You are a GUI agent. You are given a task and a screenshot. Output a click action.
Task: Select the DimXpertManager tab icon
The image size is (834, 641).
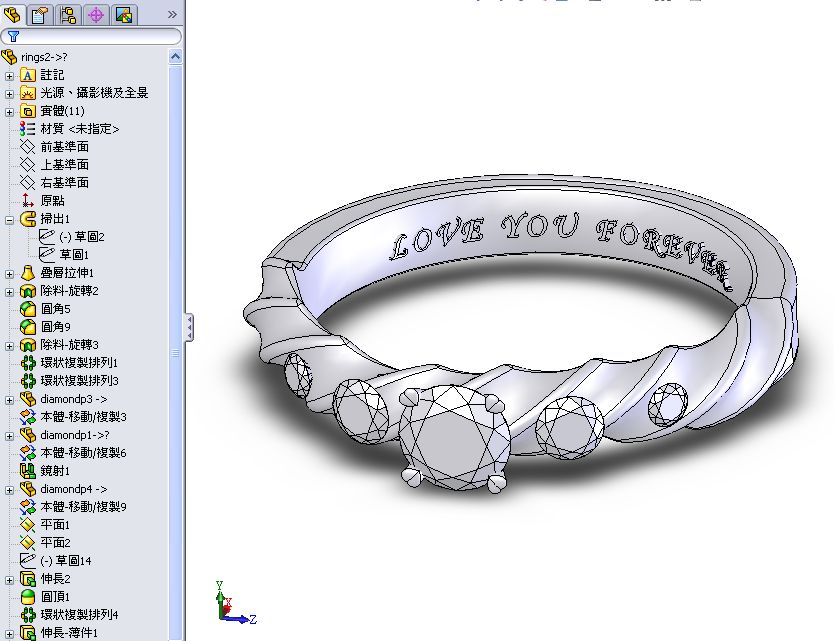tap(95, 14)
